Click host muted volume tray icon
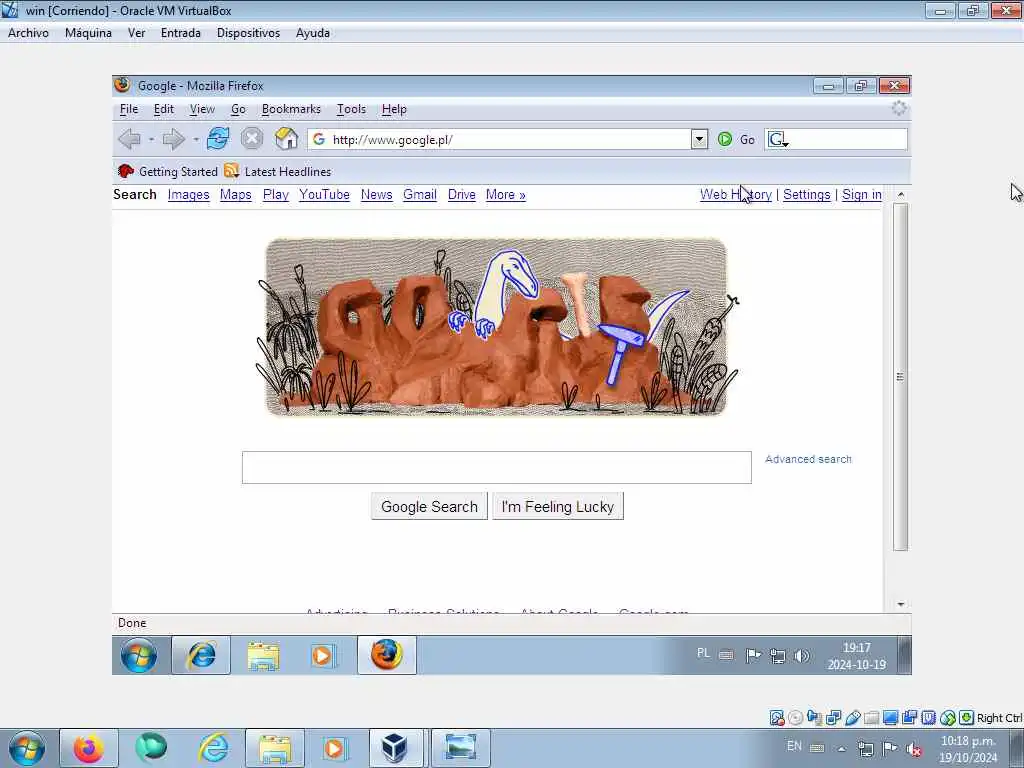Screen dimensions: 1024x768 point(916,749)
